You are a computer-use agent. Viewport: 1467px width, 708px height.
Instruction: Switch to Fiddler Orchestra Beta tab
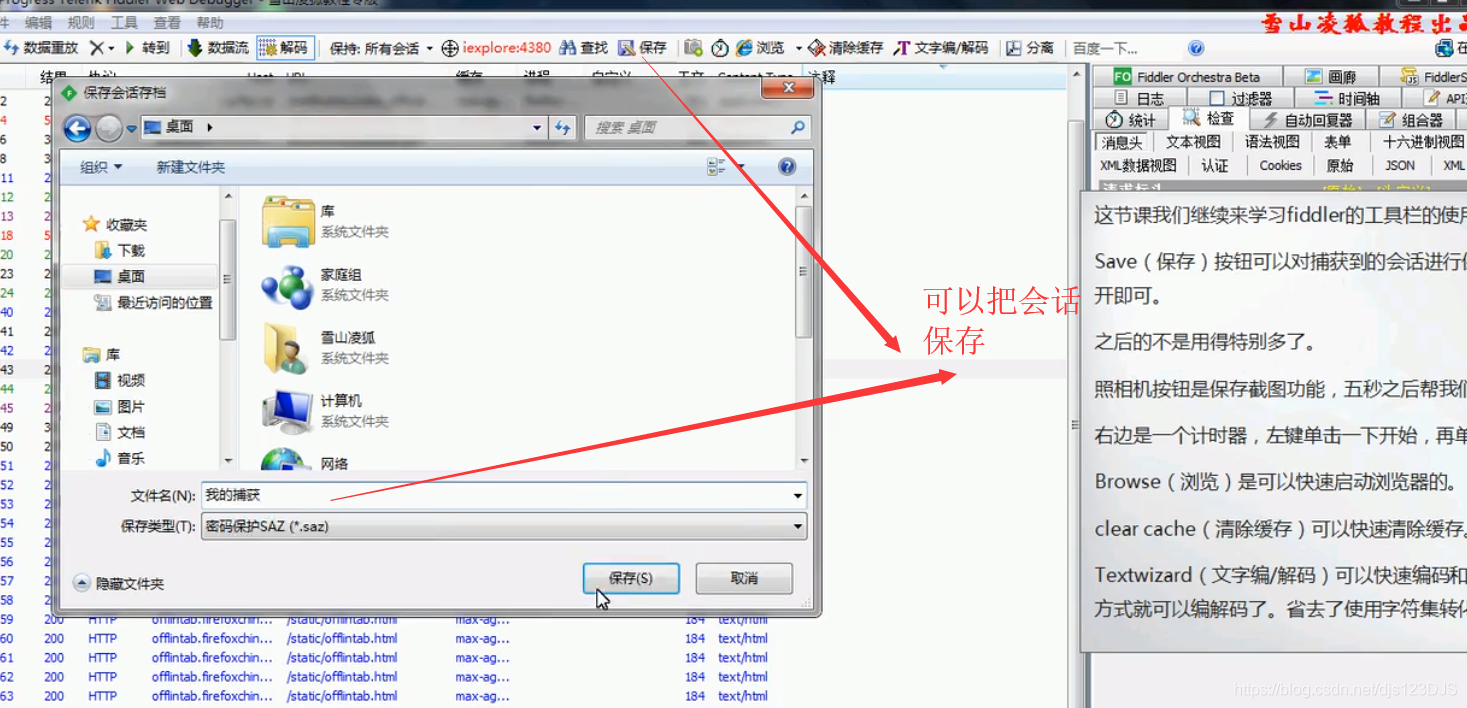pyautogui.click(x=1187, y=77)
